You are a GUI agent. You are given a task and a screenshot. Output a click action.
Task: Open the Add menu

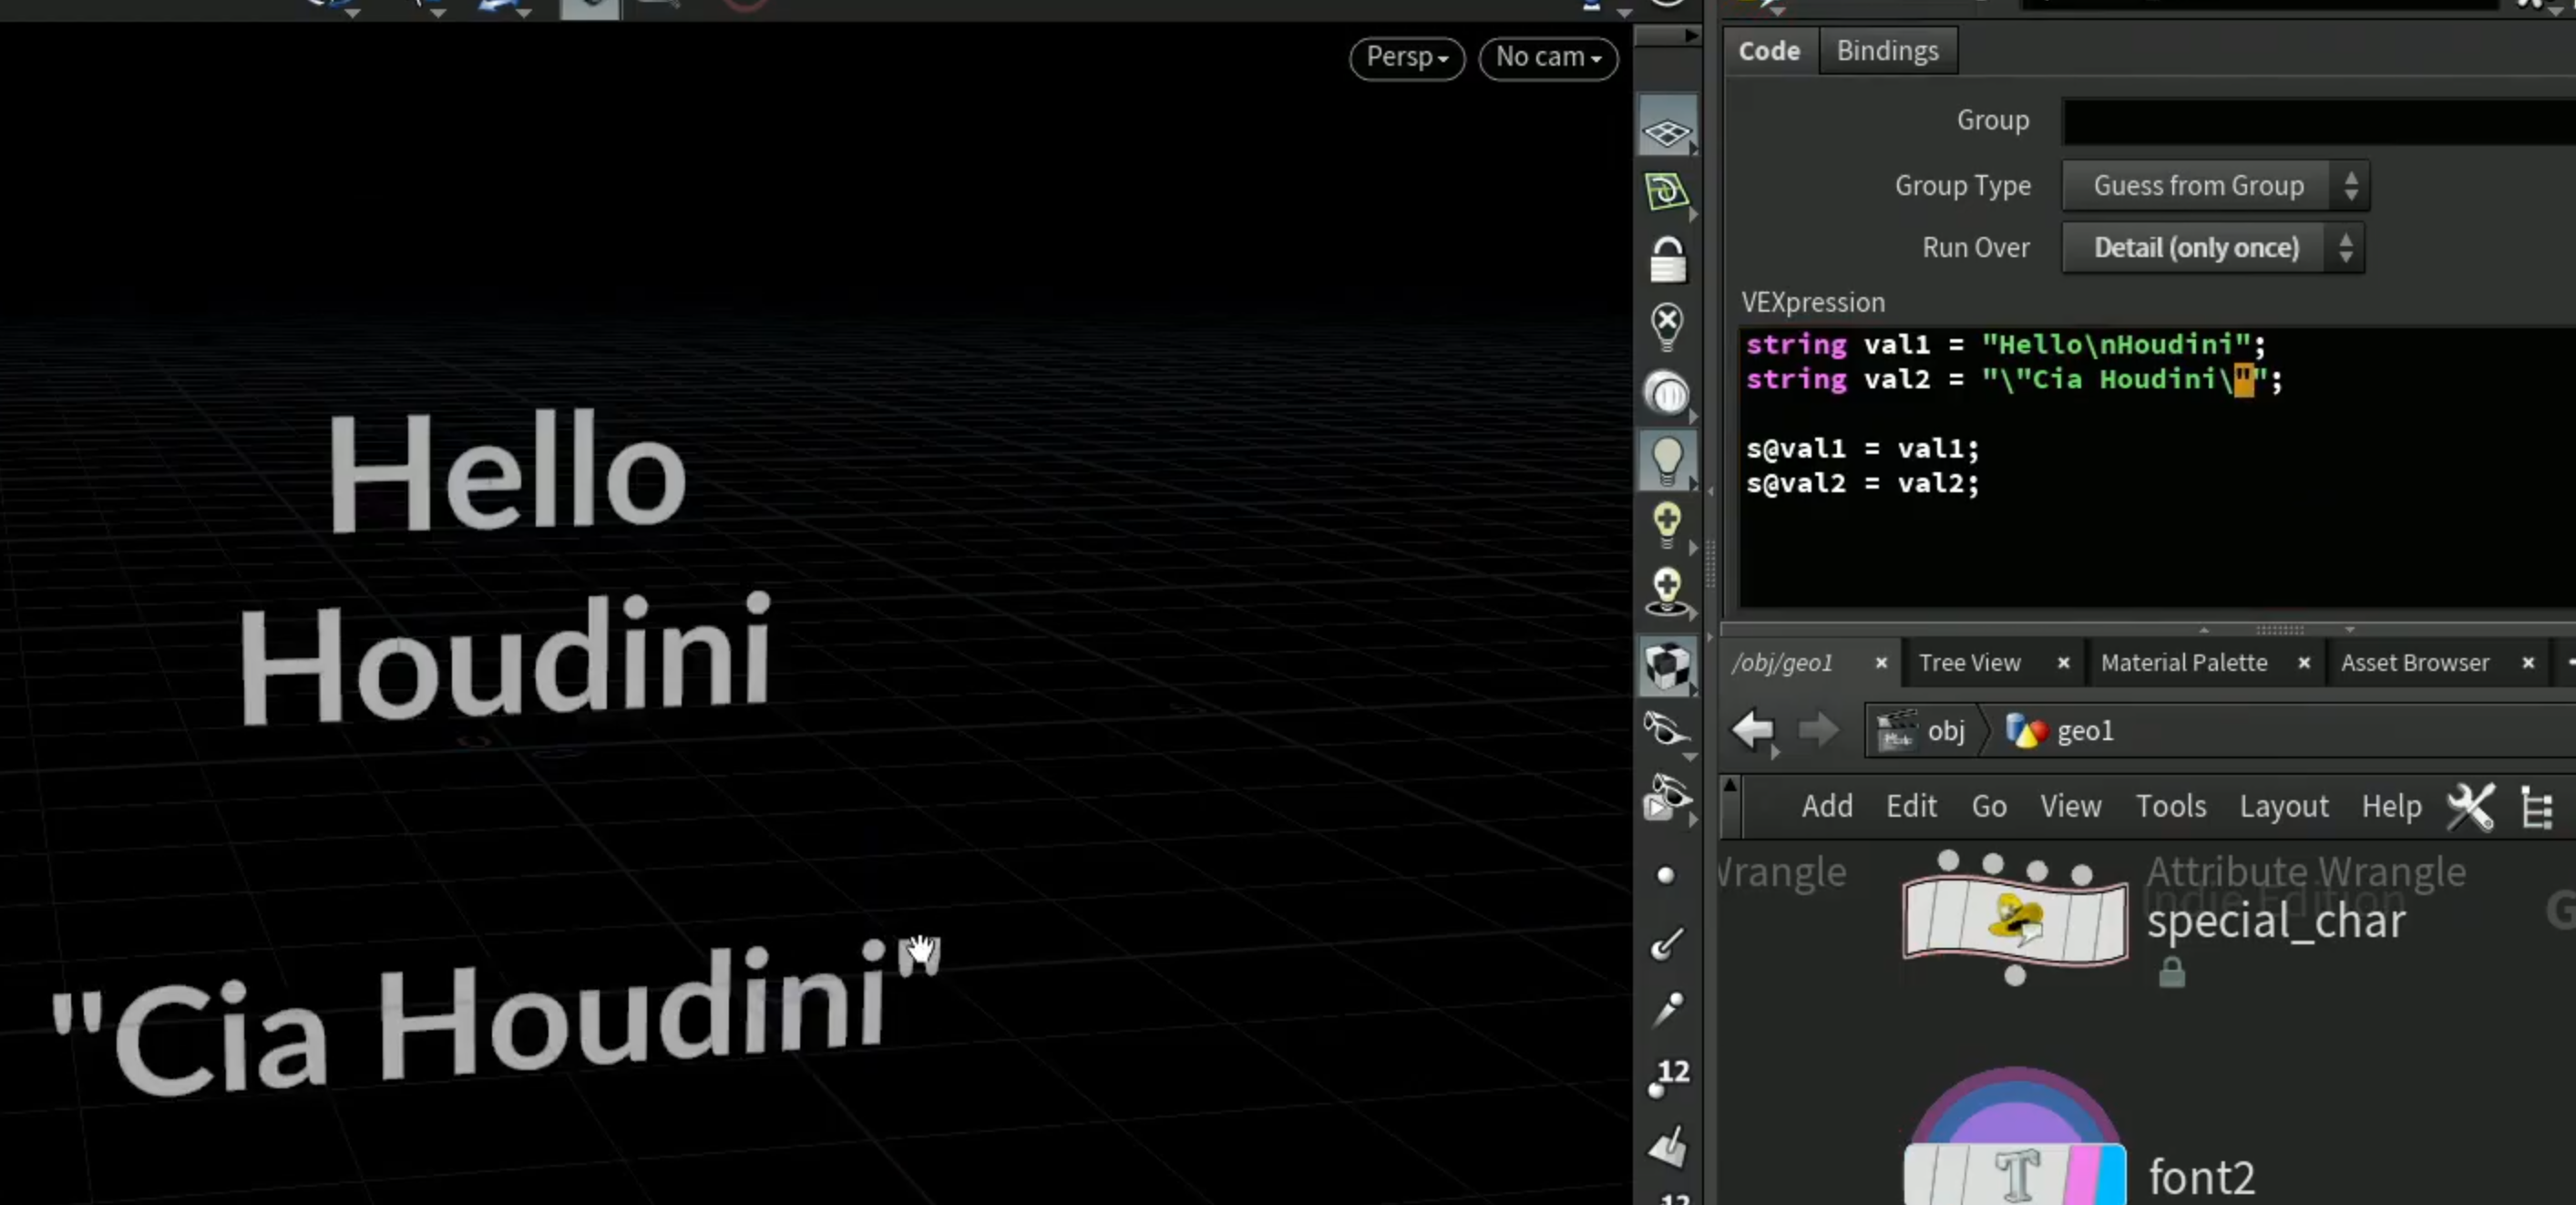1827,806
